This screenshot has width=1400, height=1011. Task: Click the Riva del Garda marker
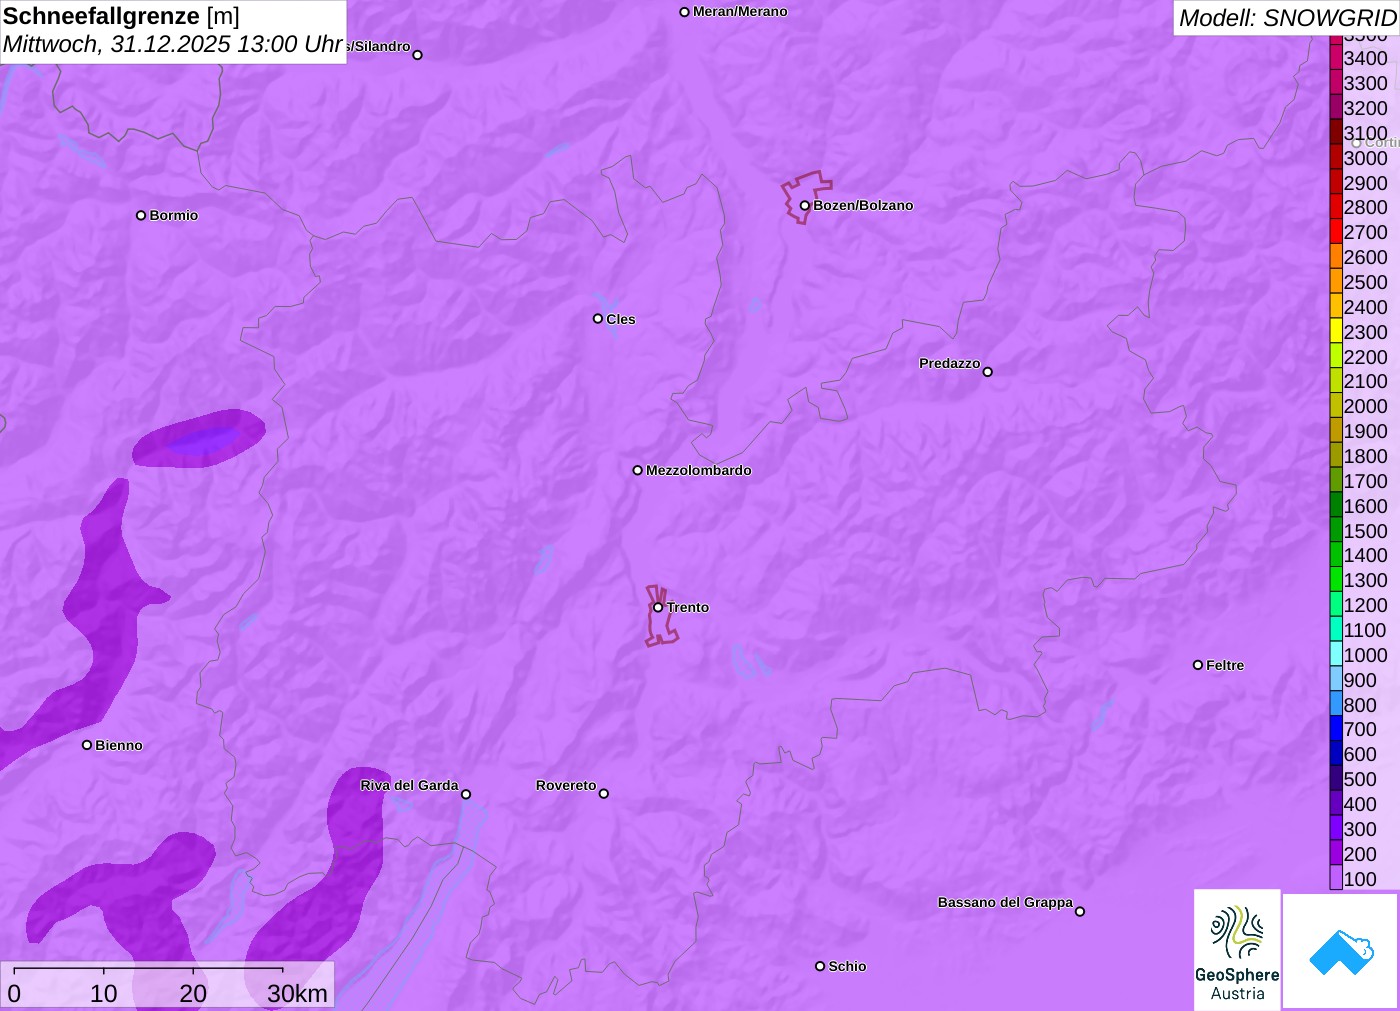click(x=466, y=794)
